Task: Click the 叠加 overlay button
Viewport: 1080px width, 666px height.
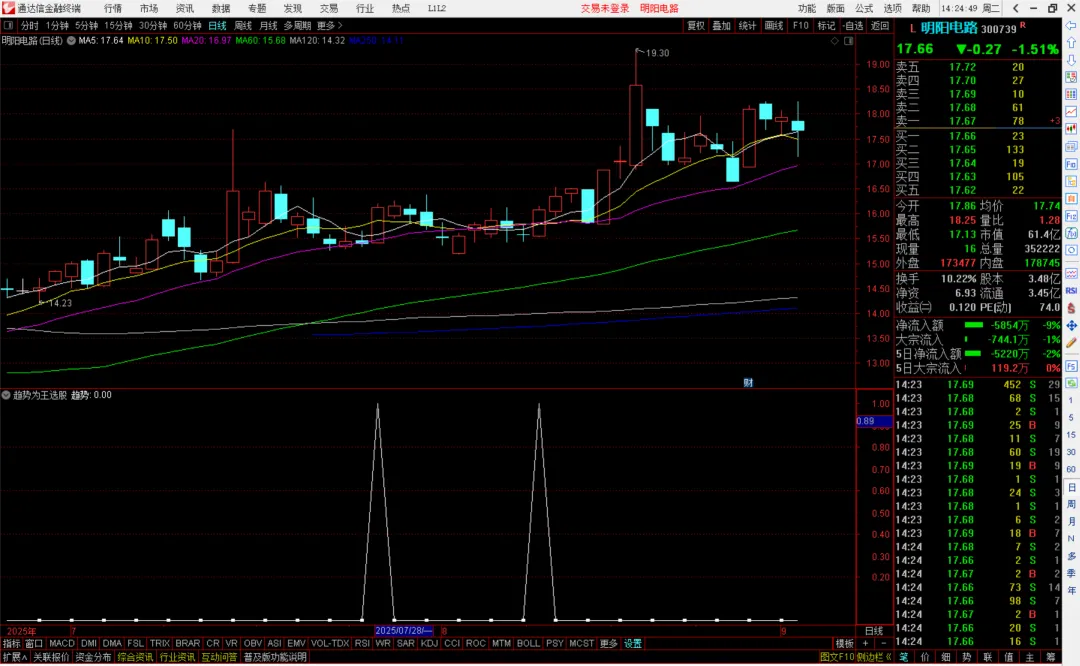Action: click(x=721, y=25)
